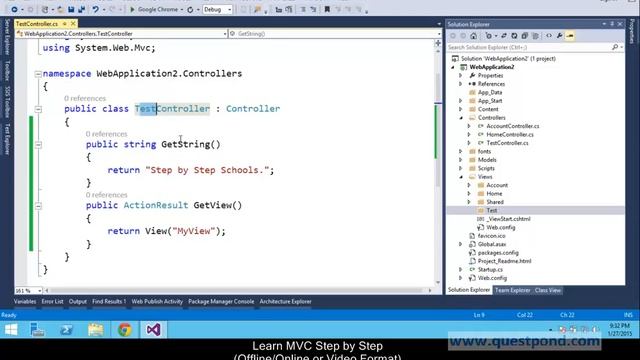Toggle a bookmark with the bookmark icon
Viewport: 640px width, 360px height.
tap(327, 9)
